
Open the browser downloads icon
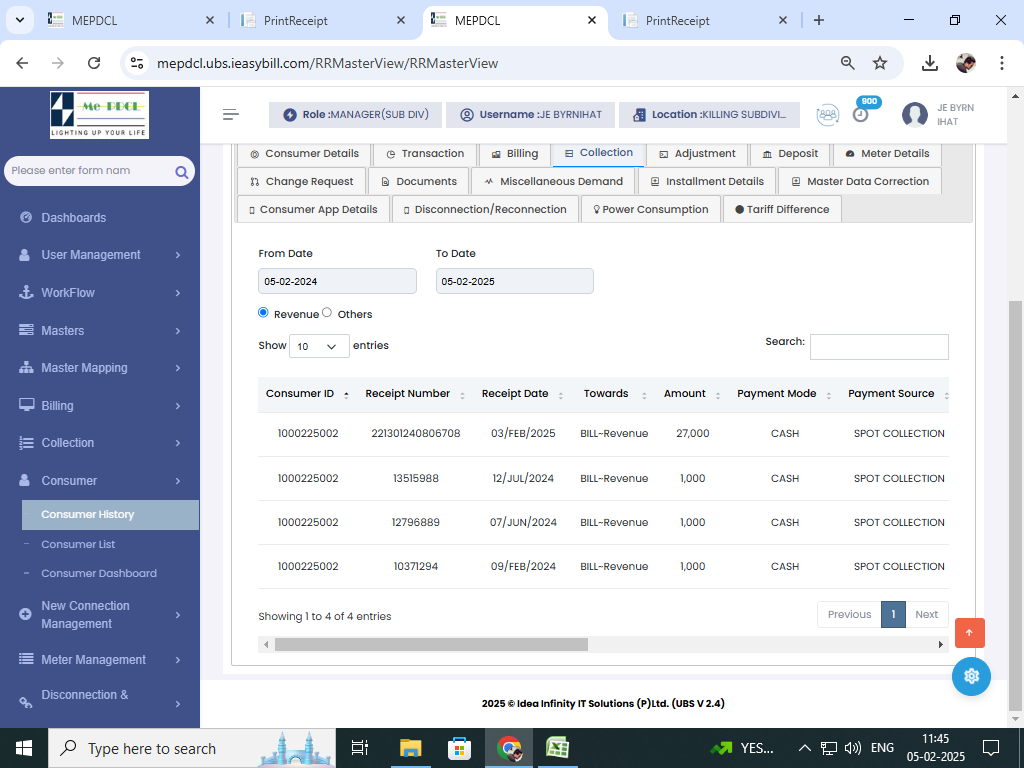[929, 63]
